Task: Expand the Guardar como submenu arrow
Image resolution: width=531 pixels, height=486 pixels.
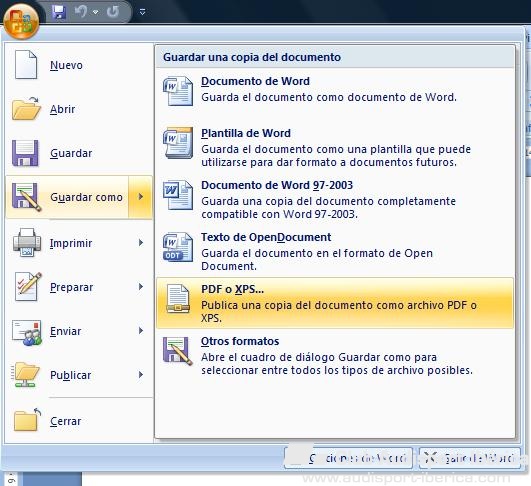Action: [x=141, y=197]
